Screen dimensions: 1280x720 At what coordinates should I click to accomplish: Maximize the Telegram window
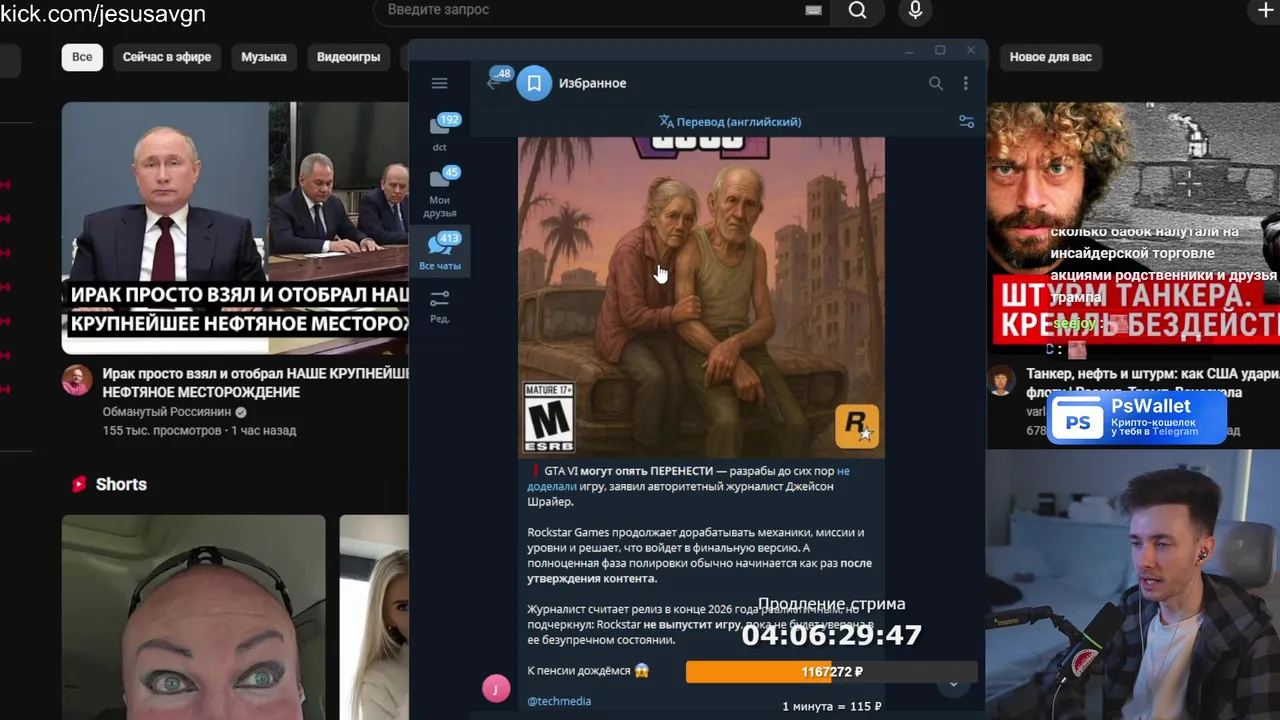click(940, 50)
